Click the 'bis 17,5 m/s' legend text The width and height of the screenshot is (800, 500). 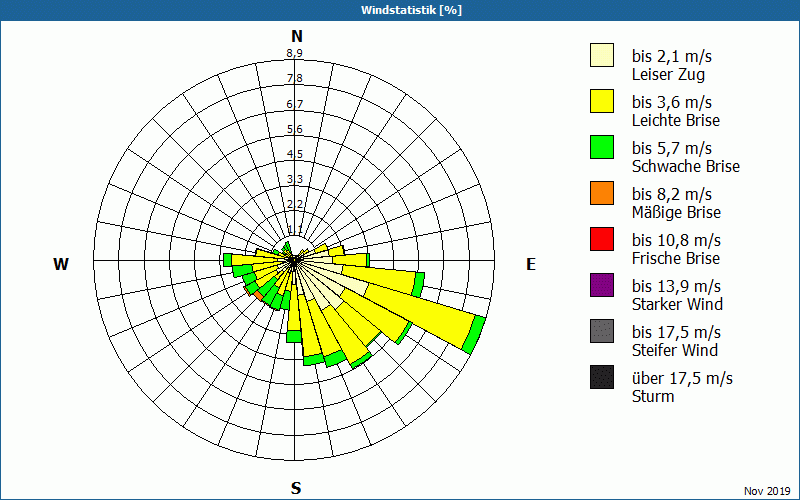coord(676,332)
